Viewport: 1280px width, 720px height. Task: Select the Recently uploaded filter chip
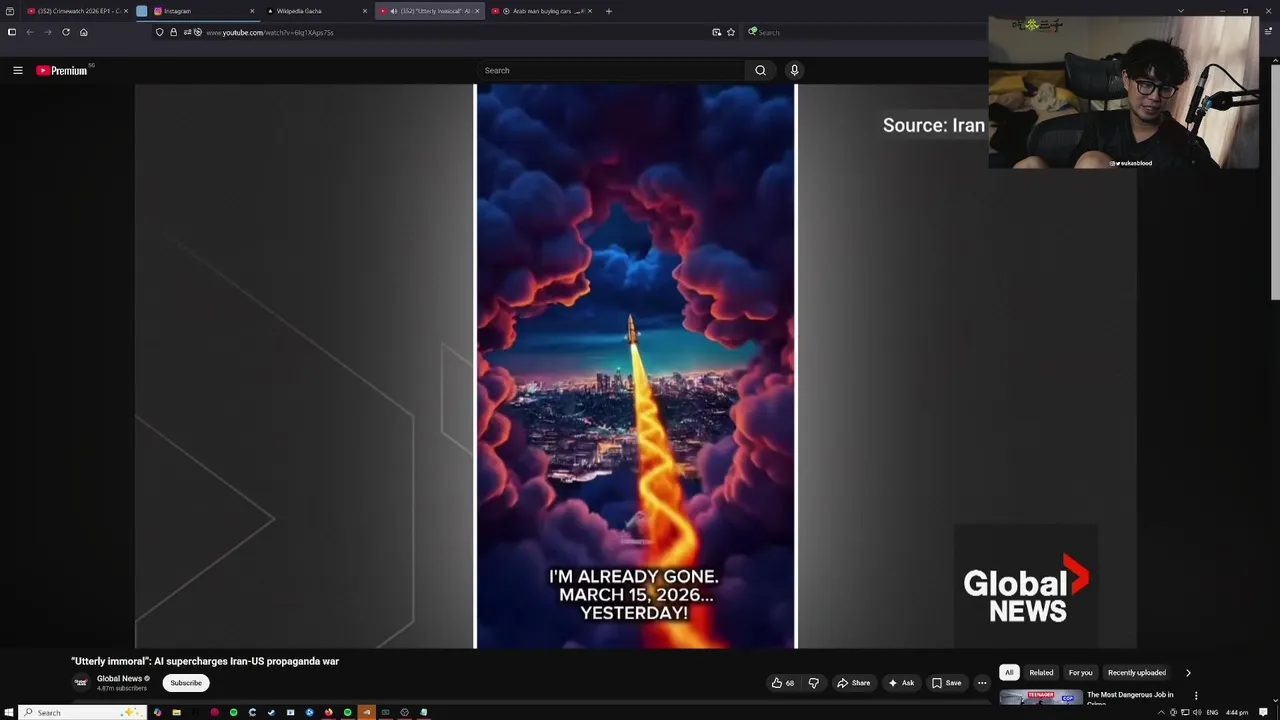pyautogui.click(x=1136, y=673)
